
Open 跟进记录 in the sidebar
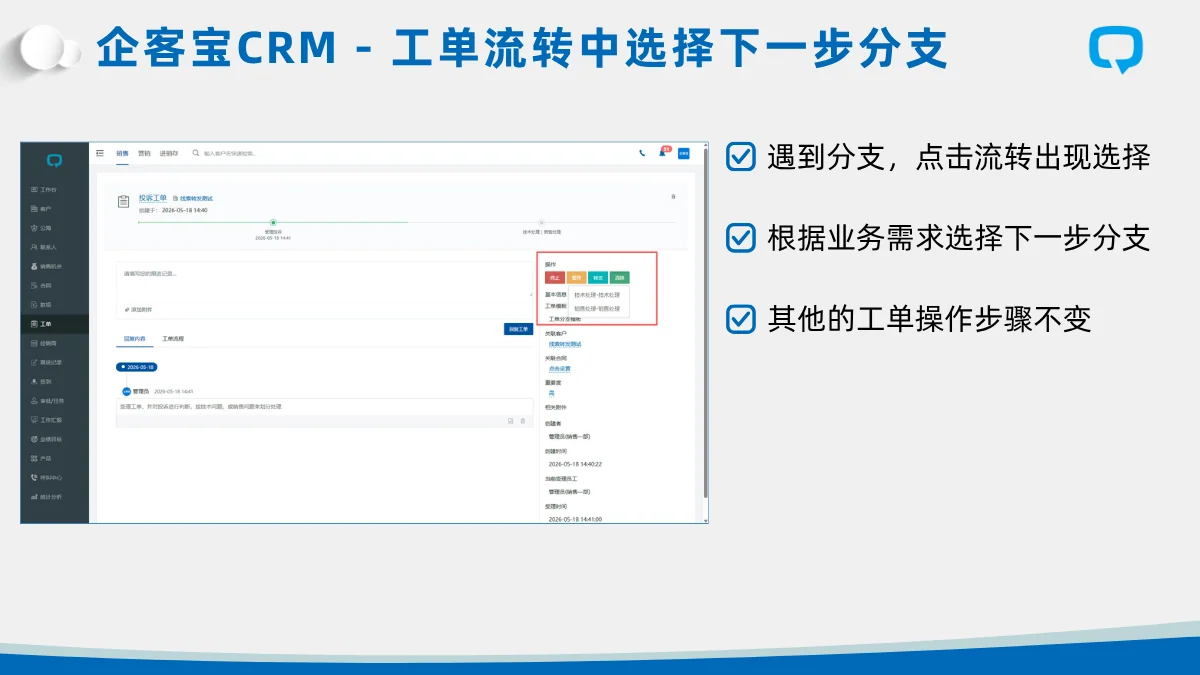(x=46, y=362)
